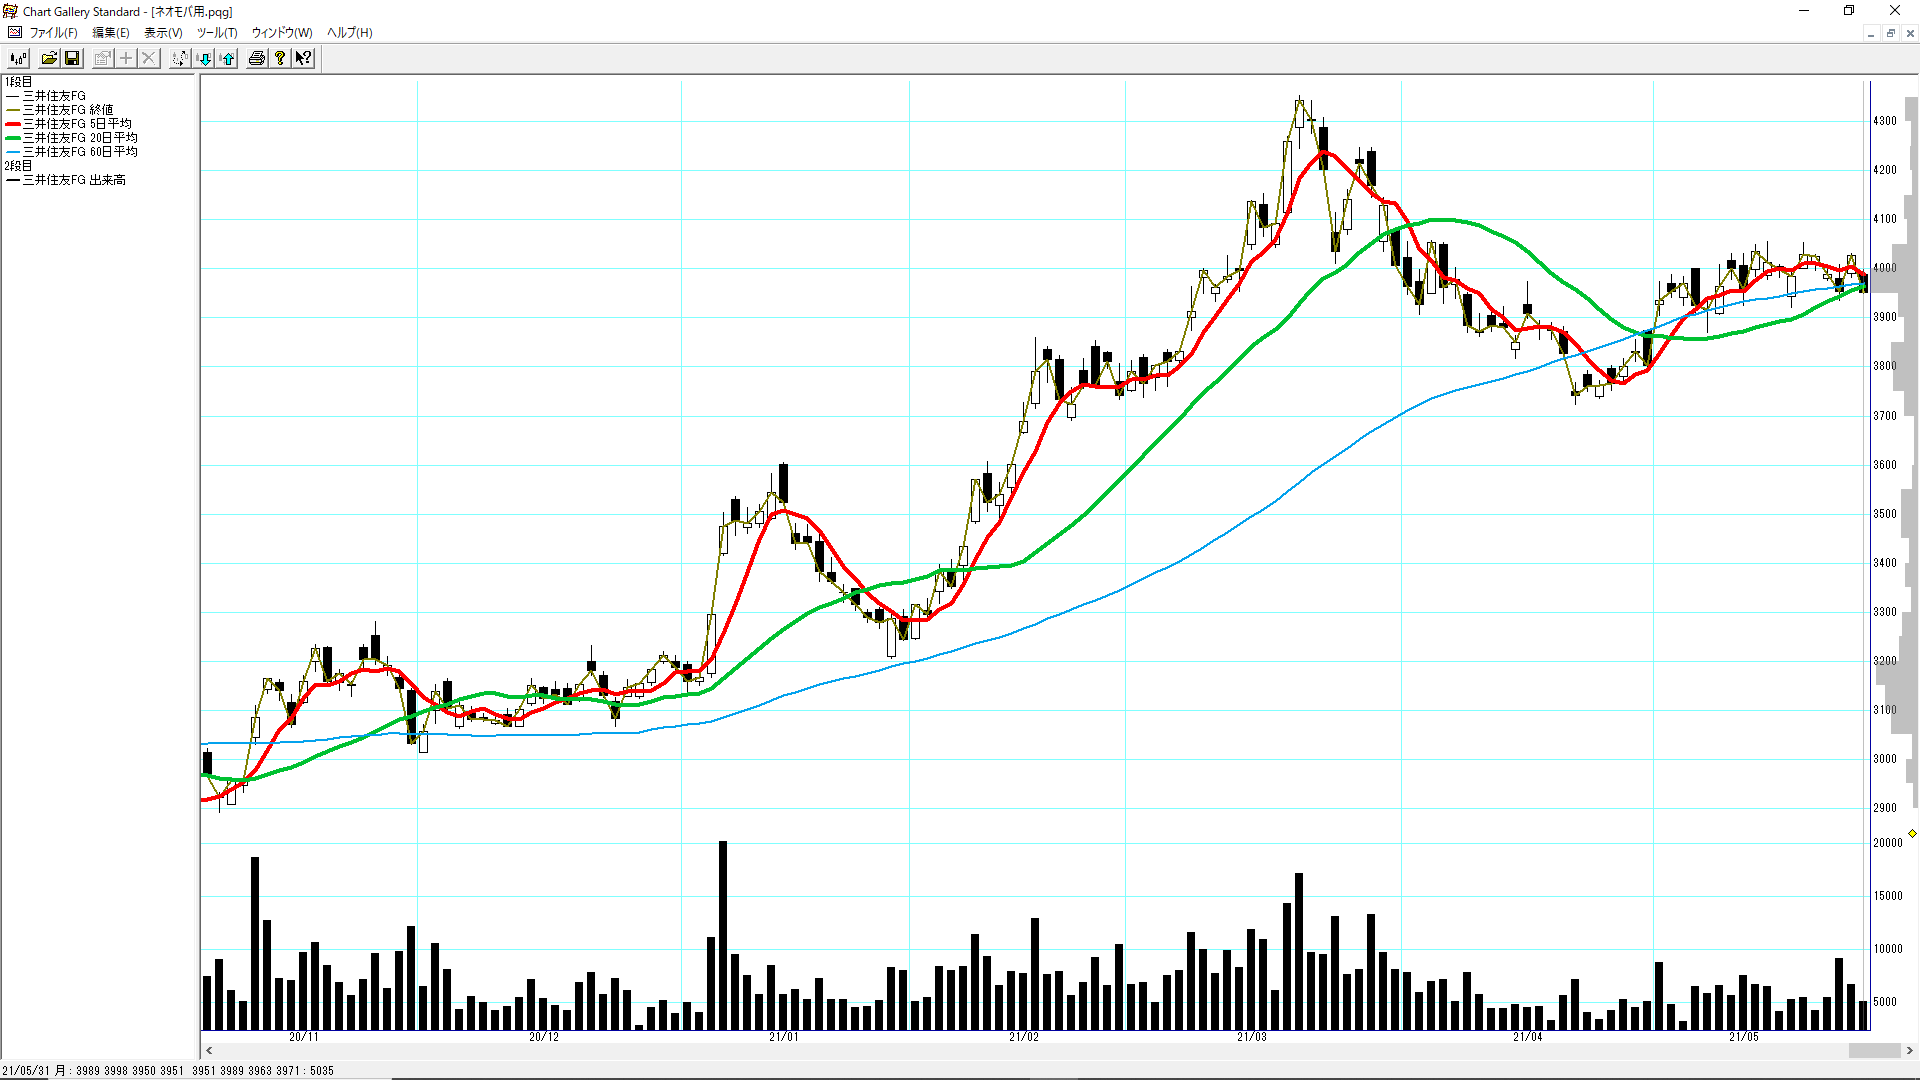
Task: Select 三井住友FG 20日平均 legend entry
Action: 80,138
